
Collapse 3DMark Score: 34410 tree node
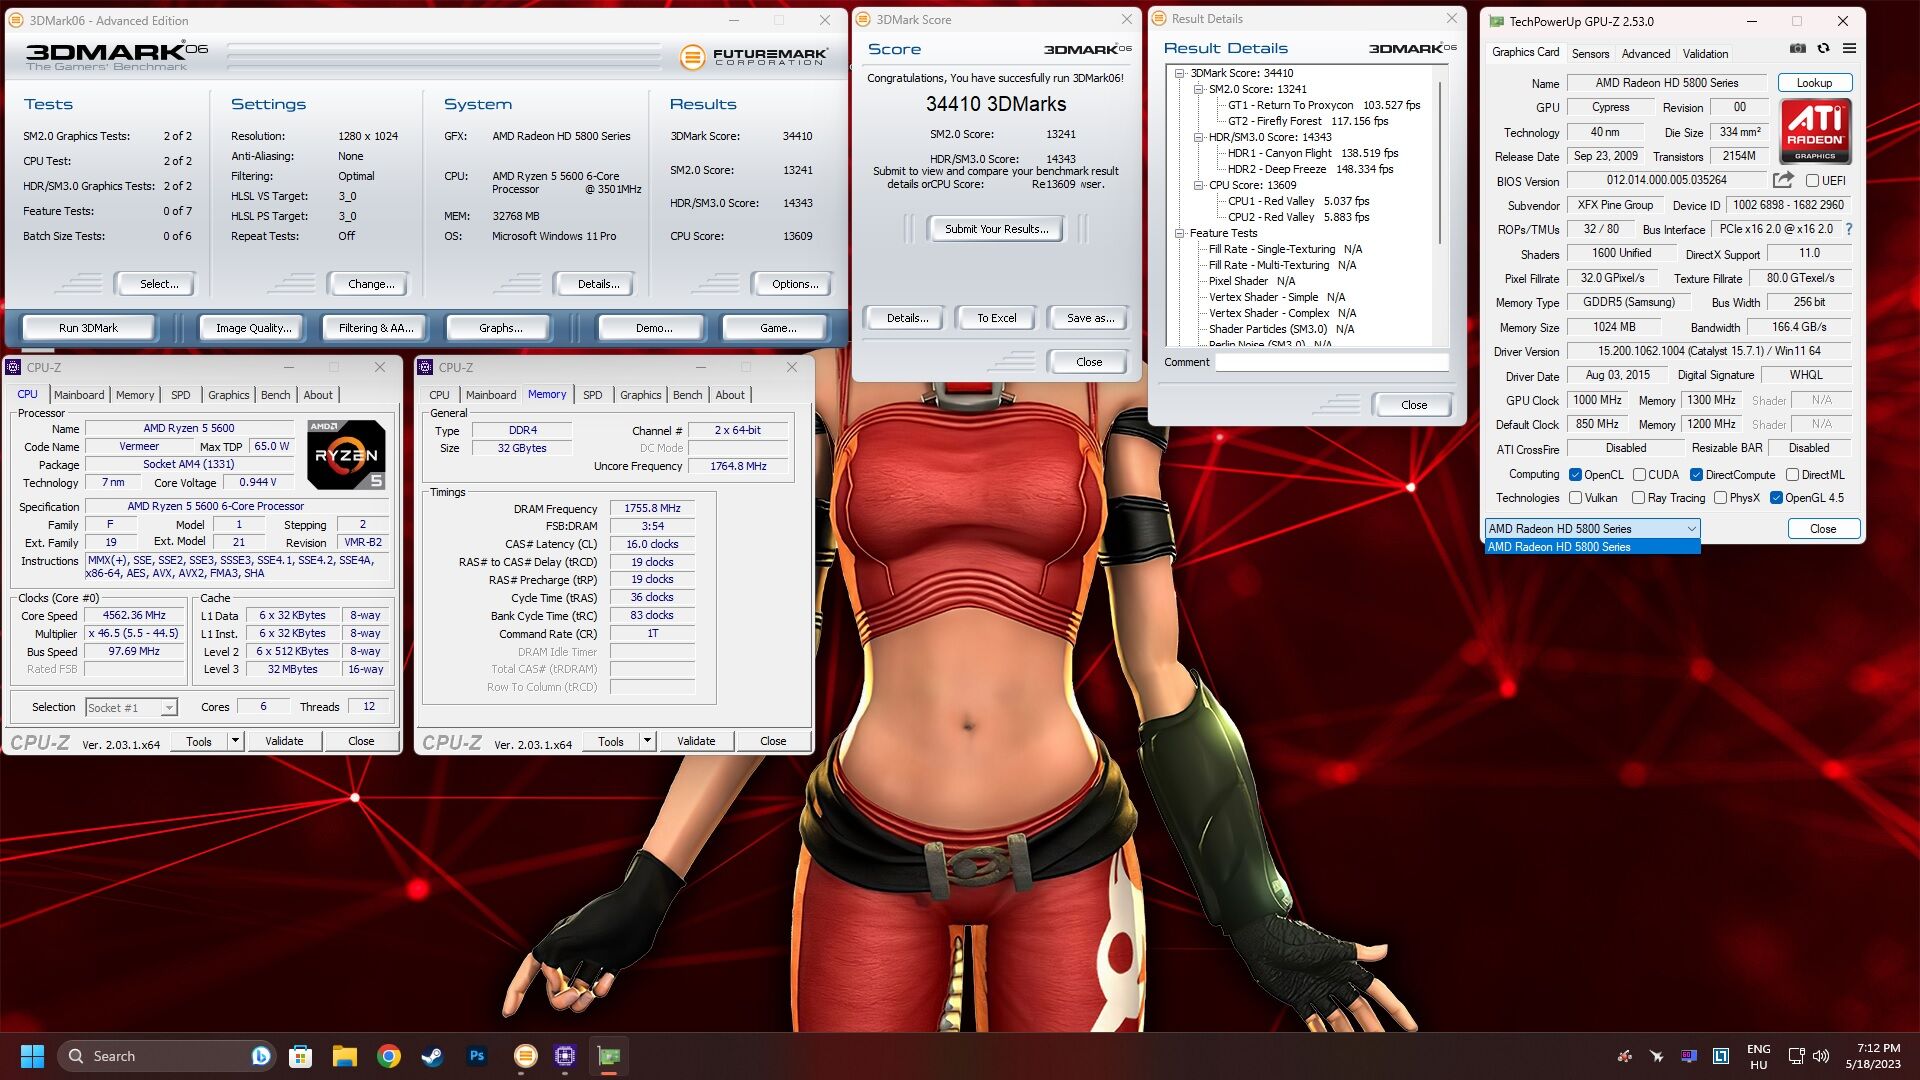coord(1180,73)
